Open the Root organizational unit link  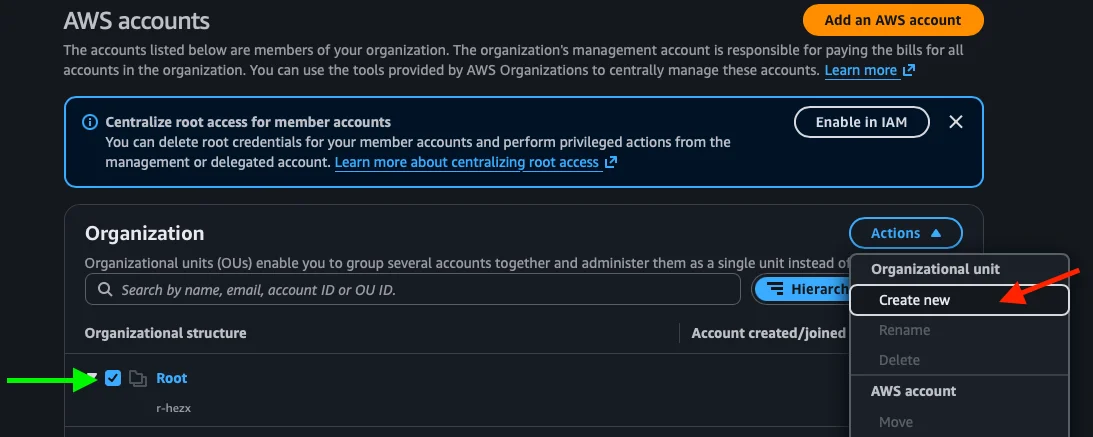(x=171, y=378)
